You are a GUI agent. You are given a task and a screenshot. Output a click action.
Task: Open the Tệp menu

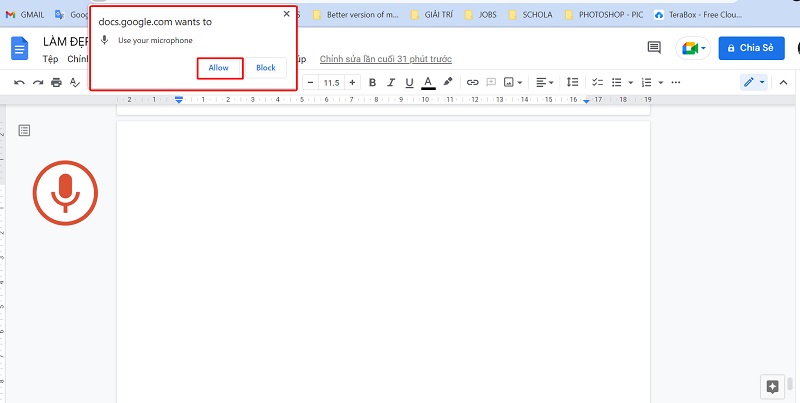(x=50, y=59)
